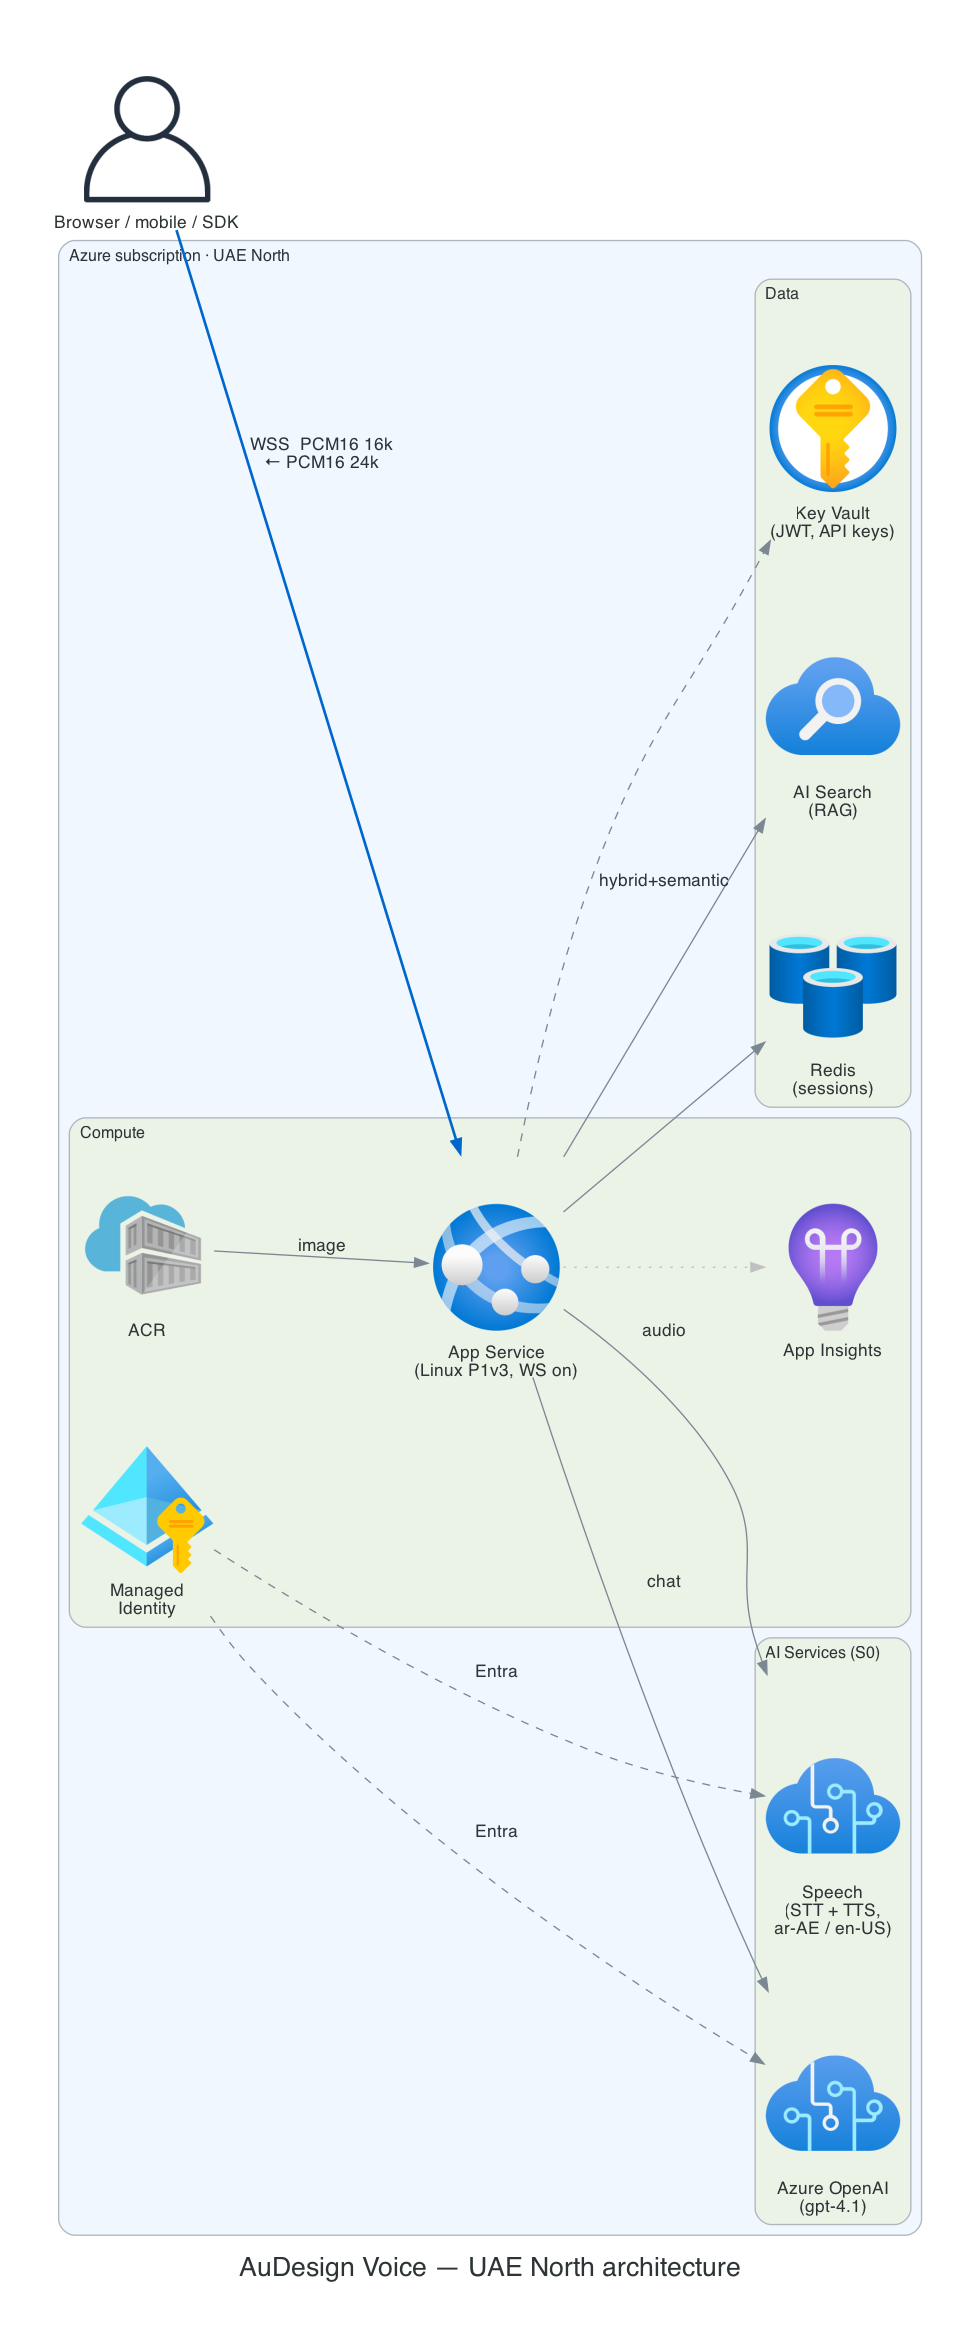Image resolution: width=980 pixels, height=2333 pixels.
Task: Click the 'Azure subscription · UAE North' label
Action: tap(179, 256)
